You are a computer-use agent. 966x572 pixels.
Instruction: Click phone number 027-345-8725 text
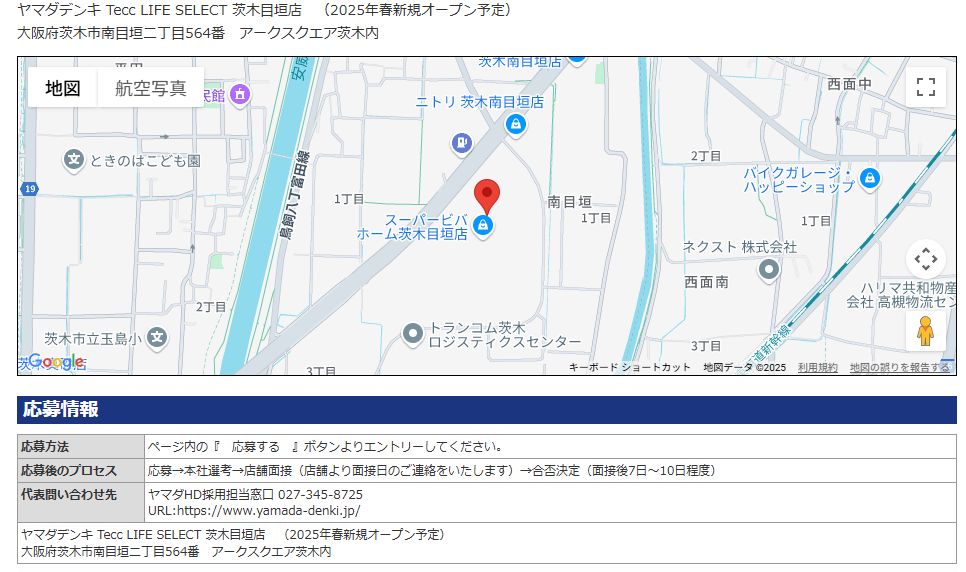click(x=320, y=494)
